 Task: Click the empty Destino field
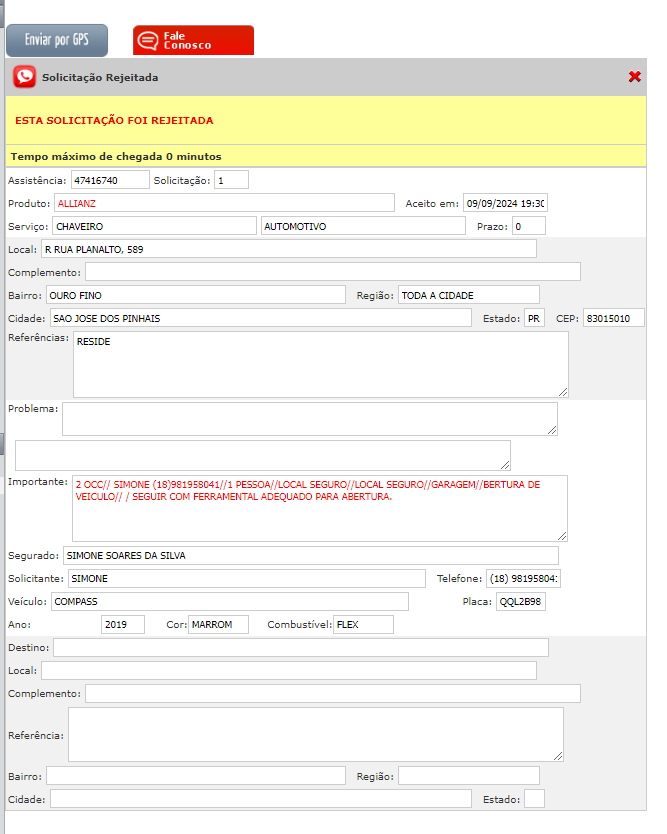point(301,647)
